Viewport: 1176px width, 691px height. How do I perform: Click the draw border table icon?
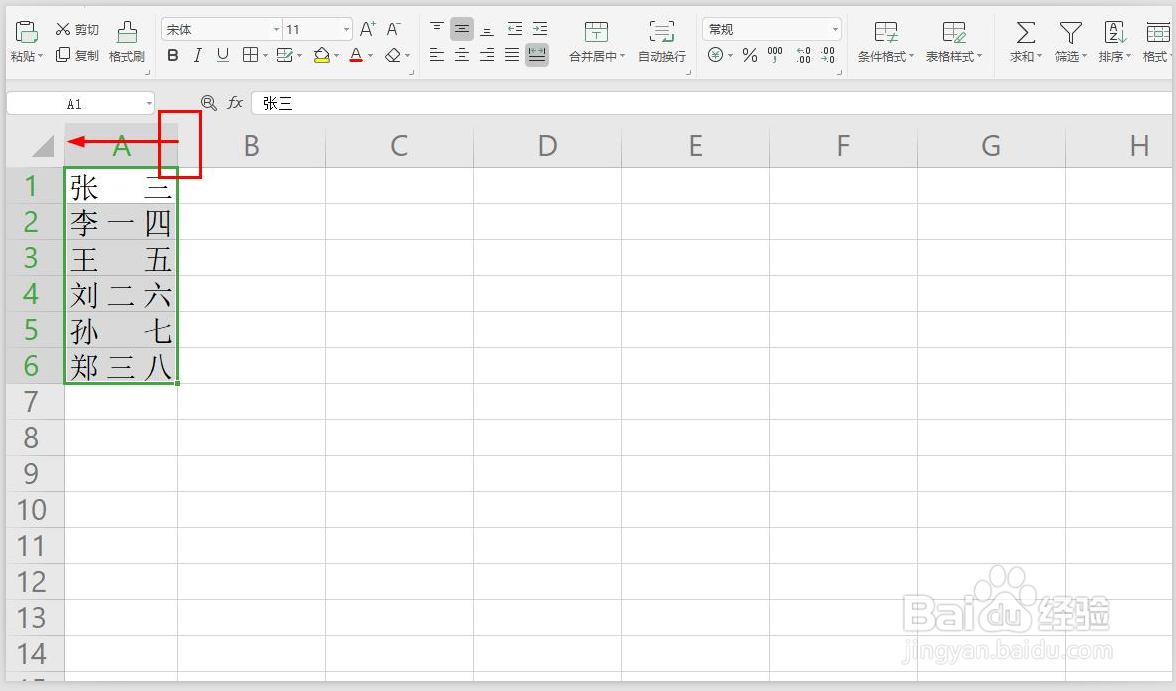point(284,56)
